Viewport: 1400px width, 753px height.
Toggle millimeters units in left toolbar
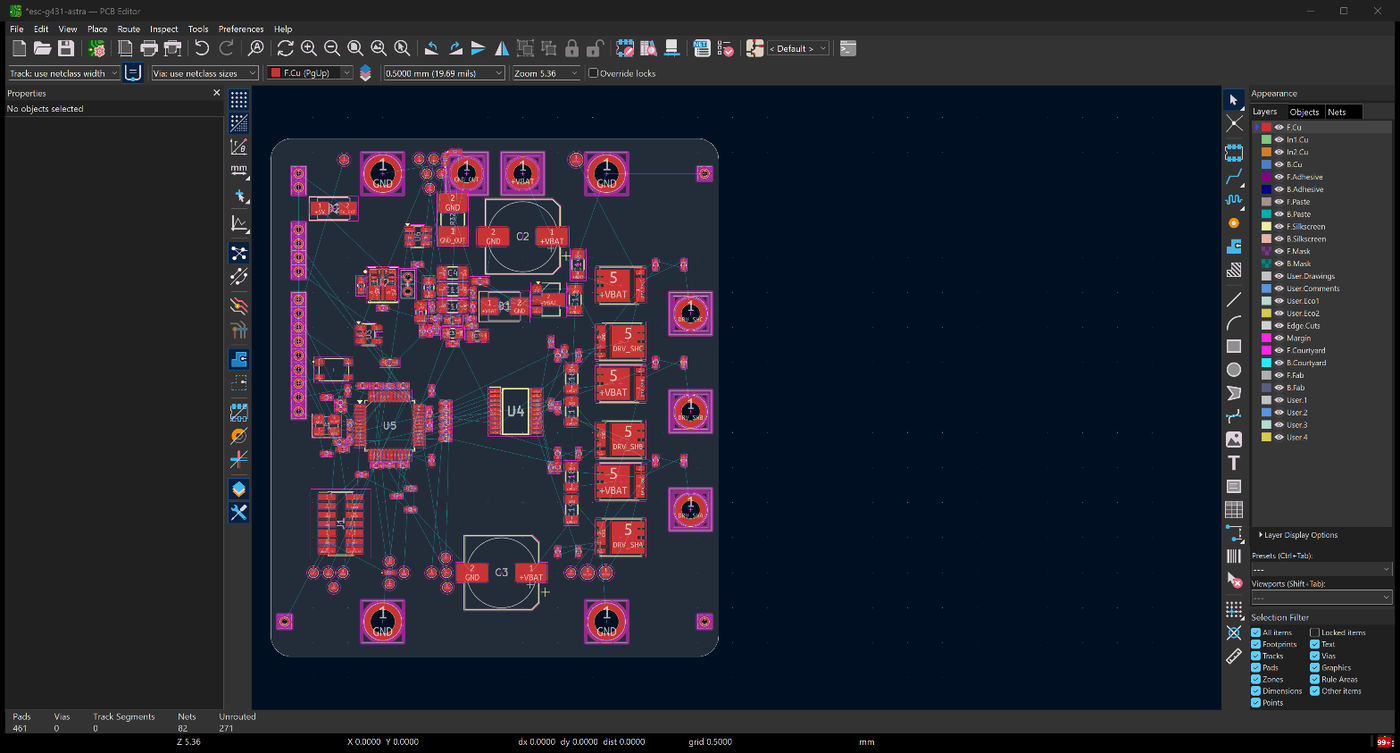click(239, 171)
